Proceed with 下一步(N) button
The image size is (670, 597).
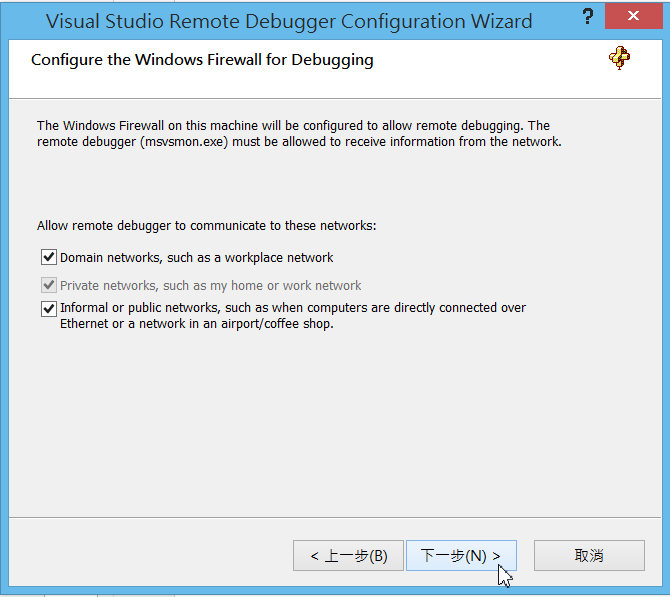[x=461, y=556]
